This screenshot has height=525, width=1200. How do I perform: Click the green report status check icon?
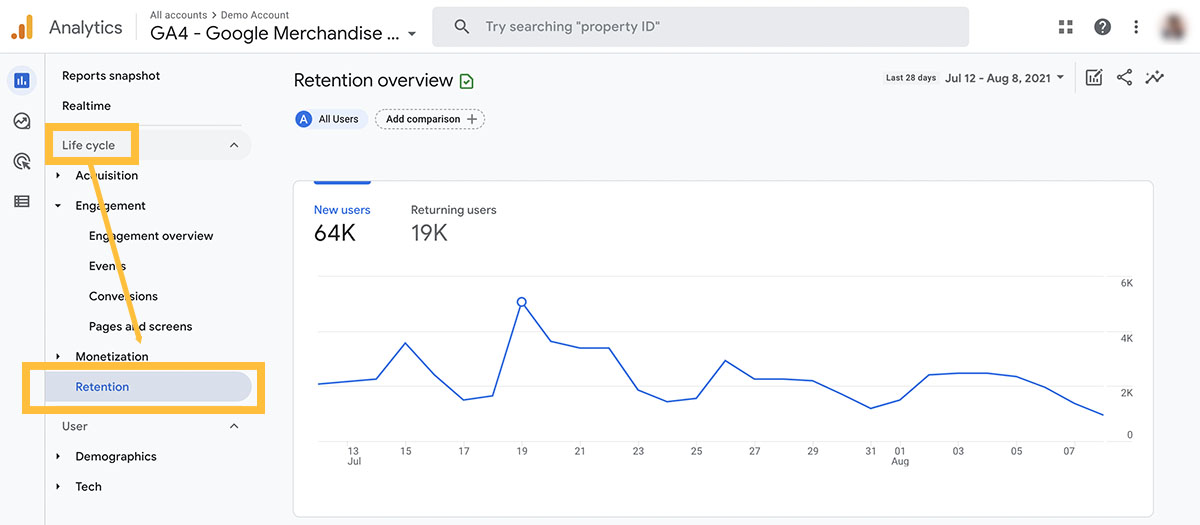point(467,81)
